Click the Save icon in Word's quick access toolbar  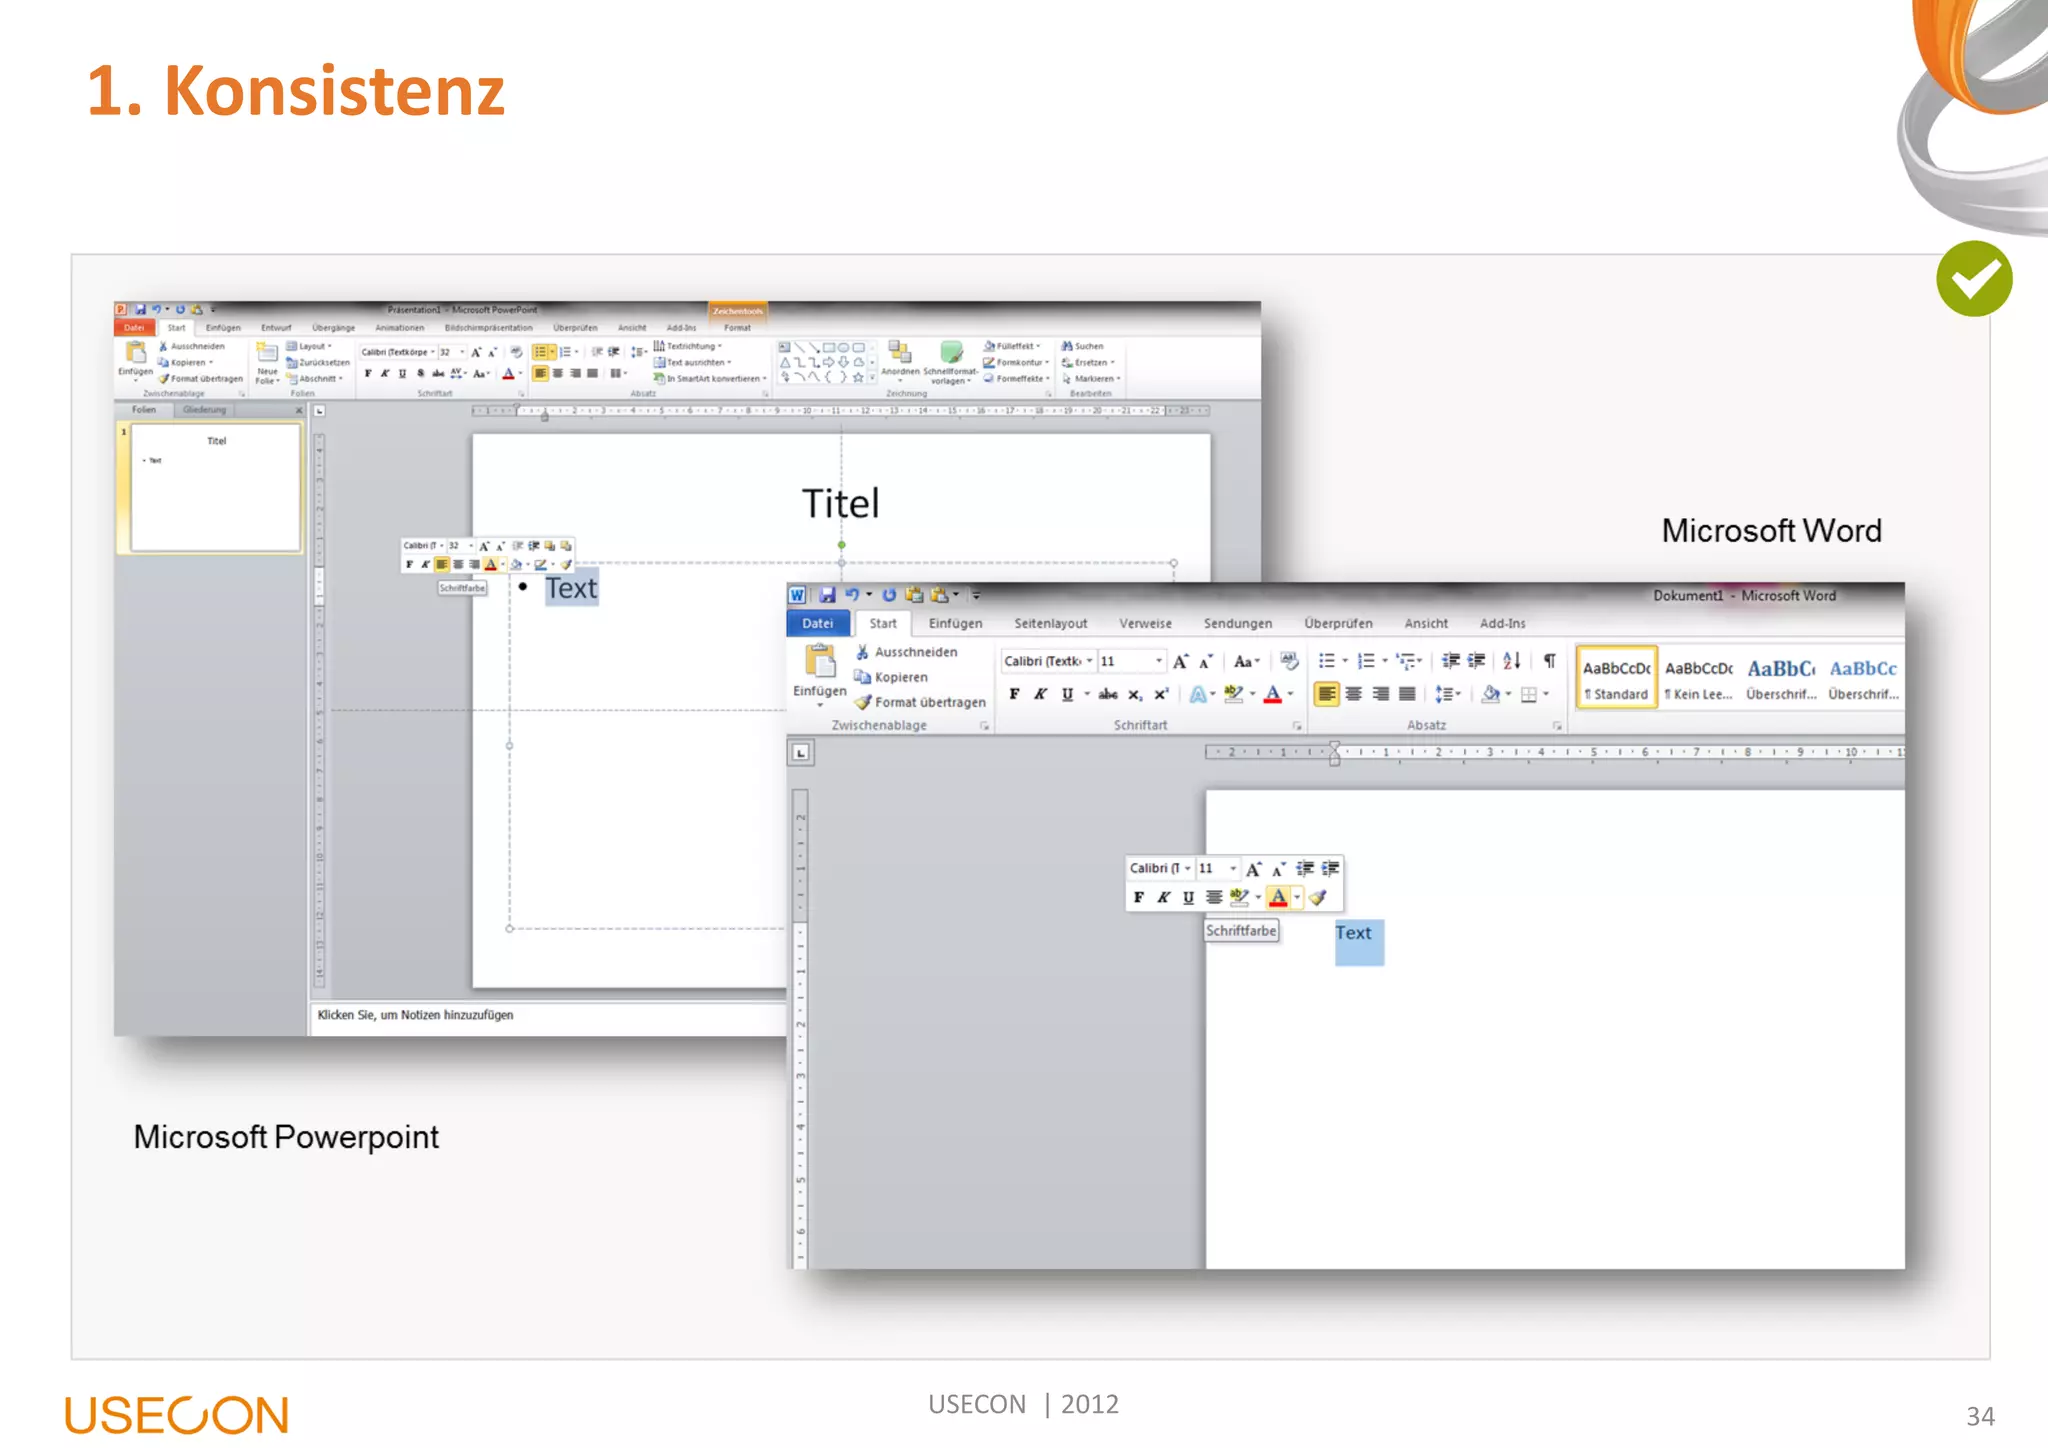pos(827,595)
